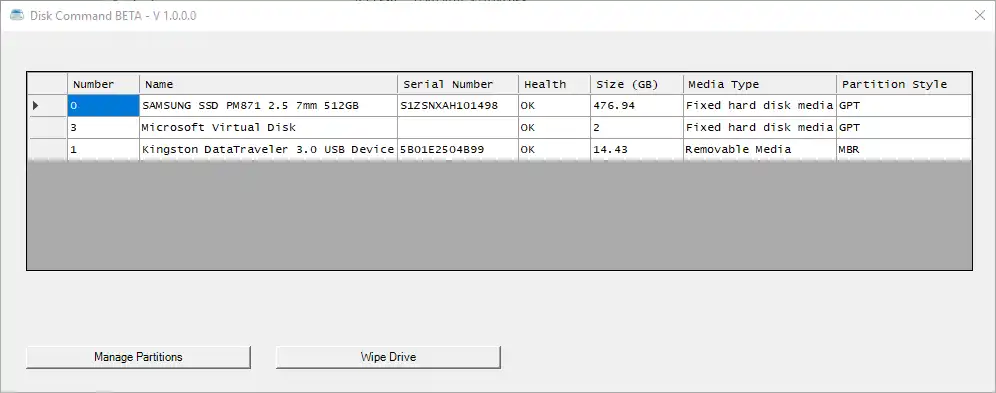
Task: Click the Removable Media cell
Action: click(x=760, y=149)
